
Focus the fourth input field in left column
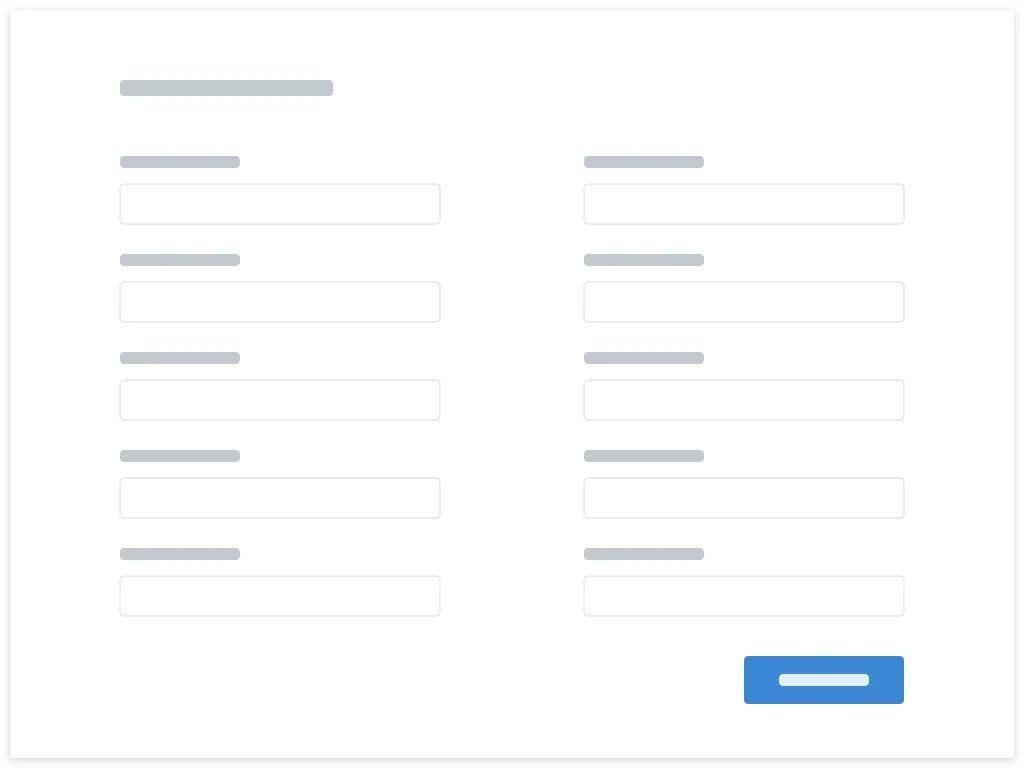click(x=280, y=498)
